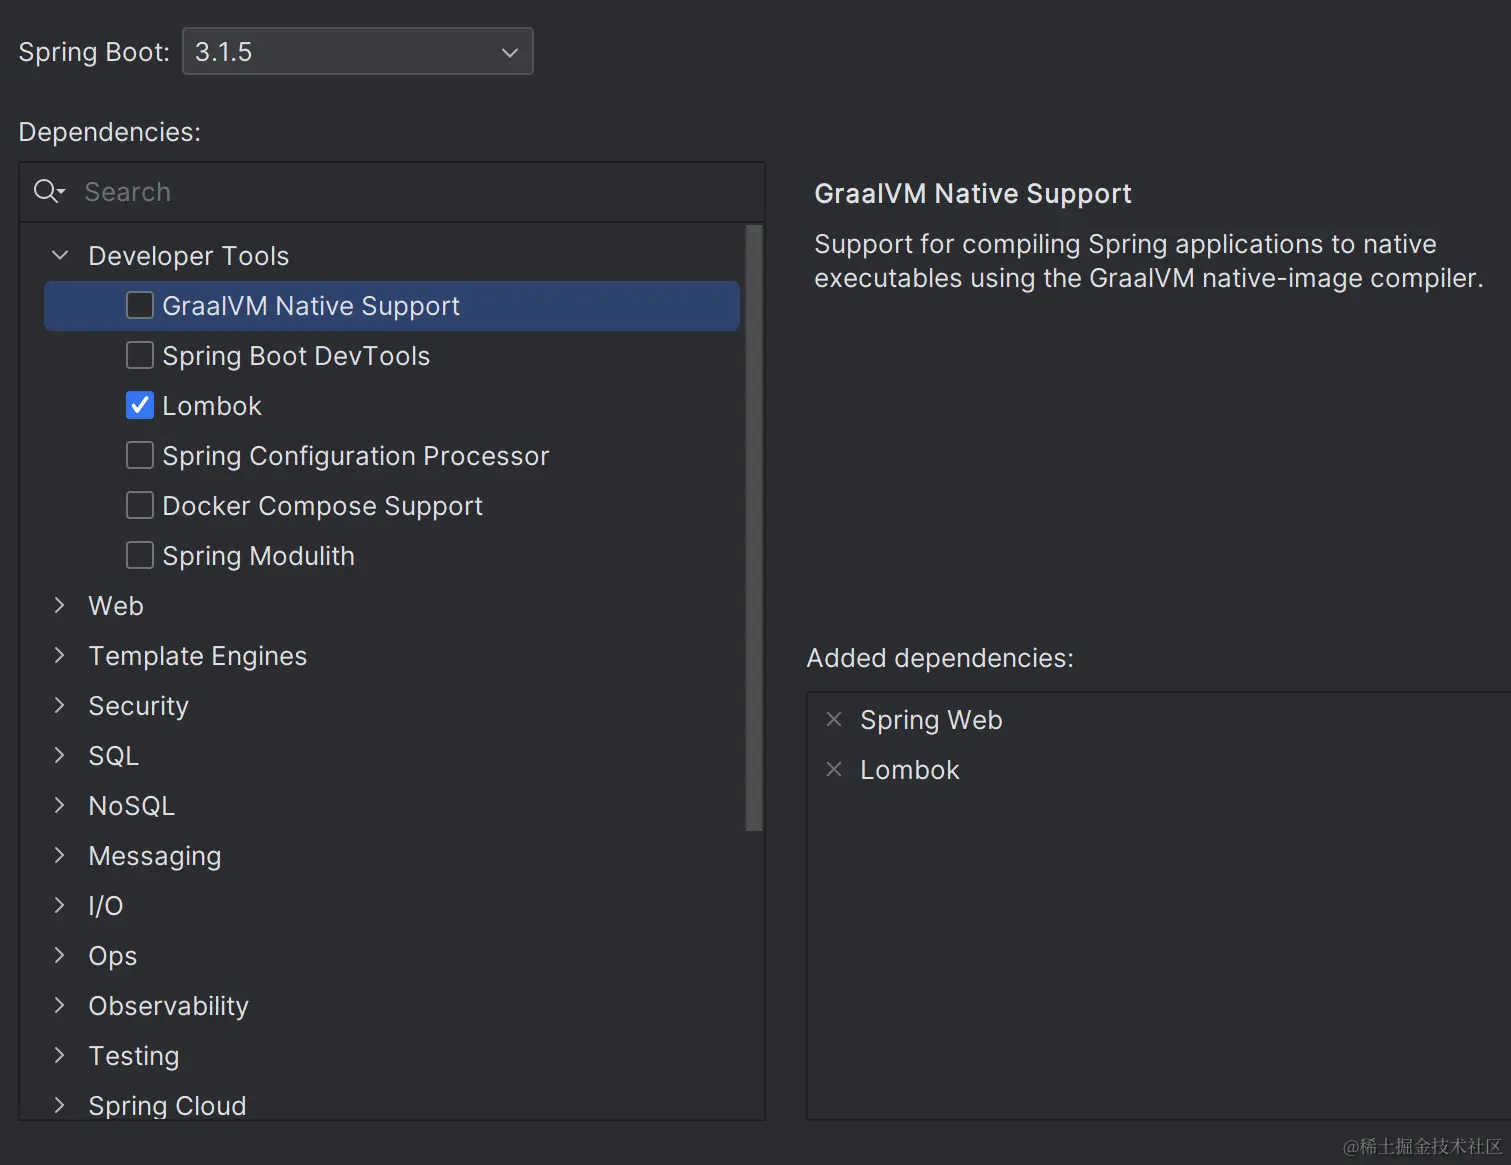Expand the Template Engines category
The image size is (1511, 1165).
(x=60, y=655)
